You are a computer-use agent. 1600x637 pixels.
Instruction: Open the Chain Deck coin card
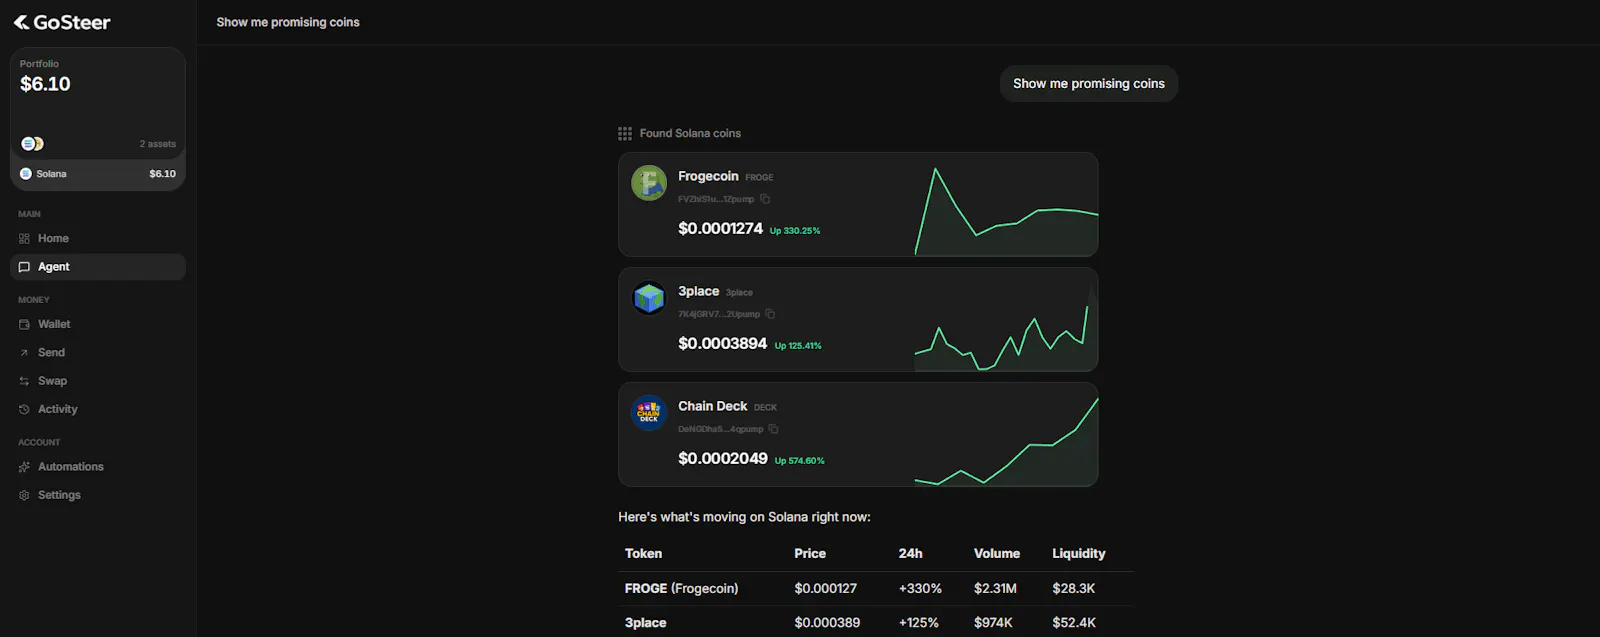[858, 435]
